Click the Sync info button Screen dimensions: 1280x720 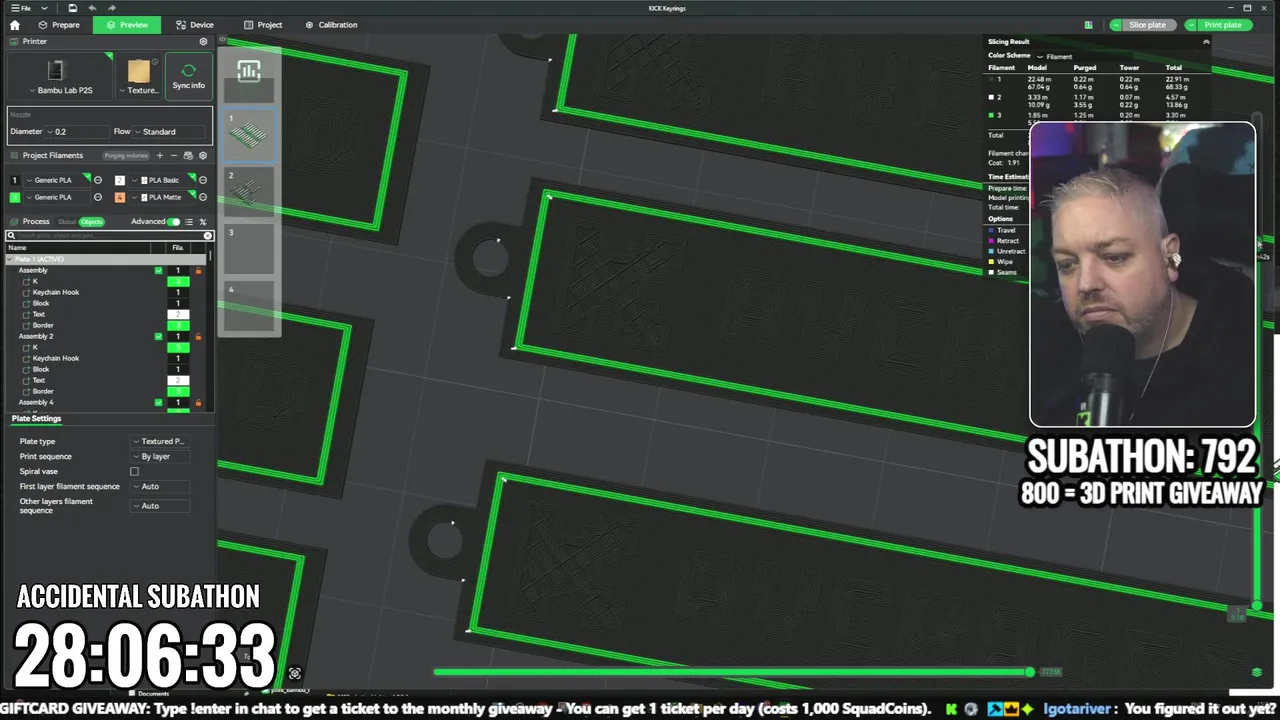[188, 77]
